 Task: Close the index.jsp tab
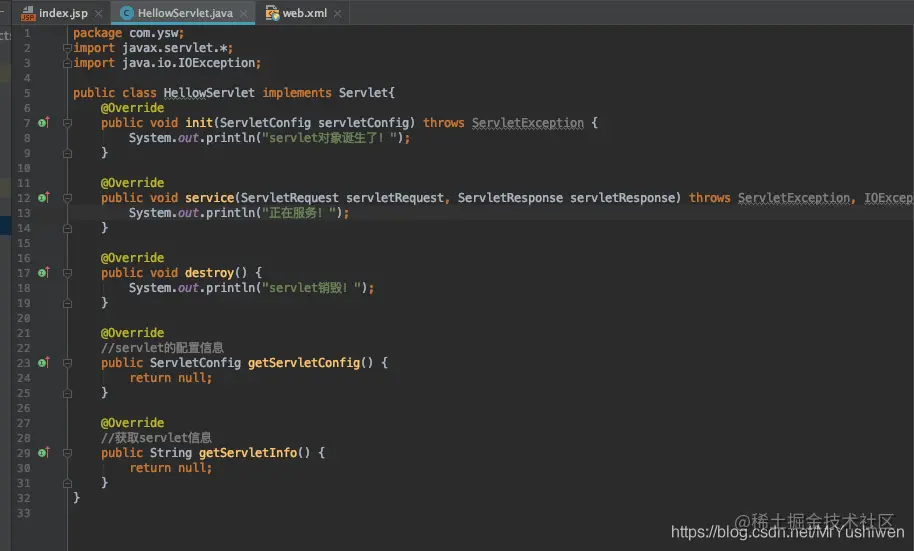coord(99,13)
